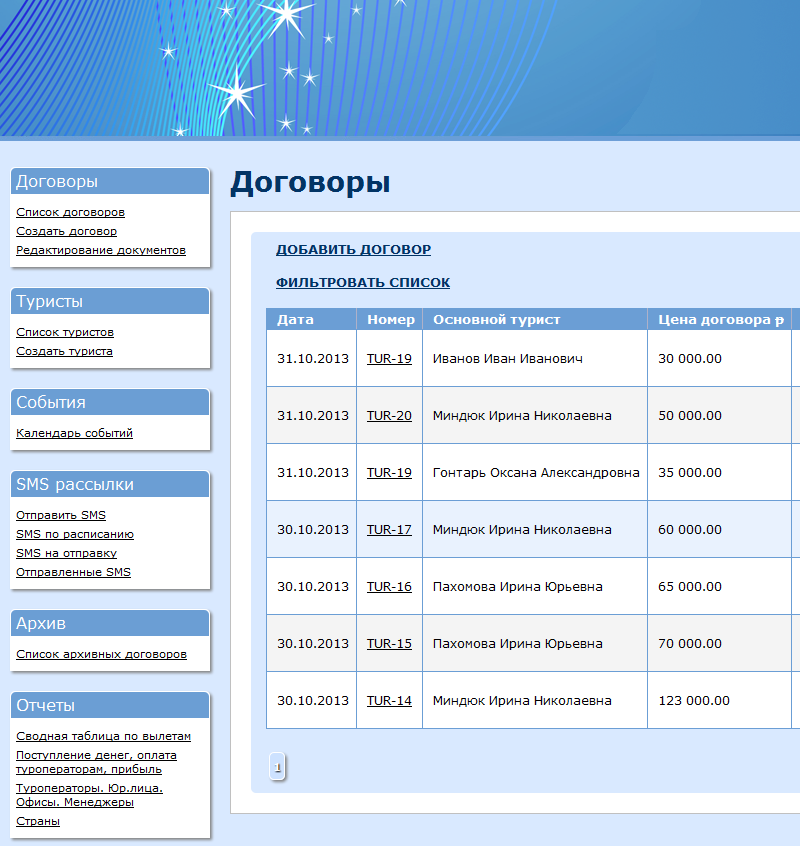This screenshot has width=800, height=846.
Task: Click the Архив sidebar section header
Action: (110, 623)
